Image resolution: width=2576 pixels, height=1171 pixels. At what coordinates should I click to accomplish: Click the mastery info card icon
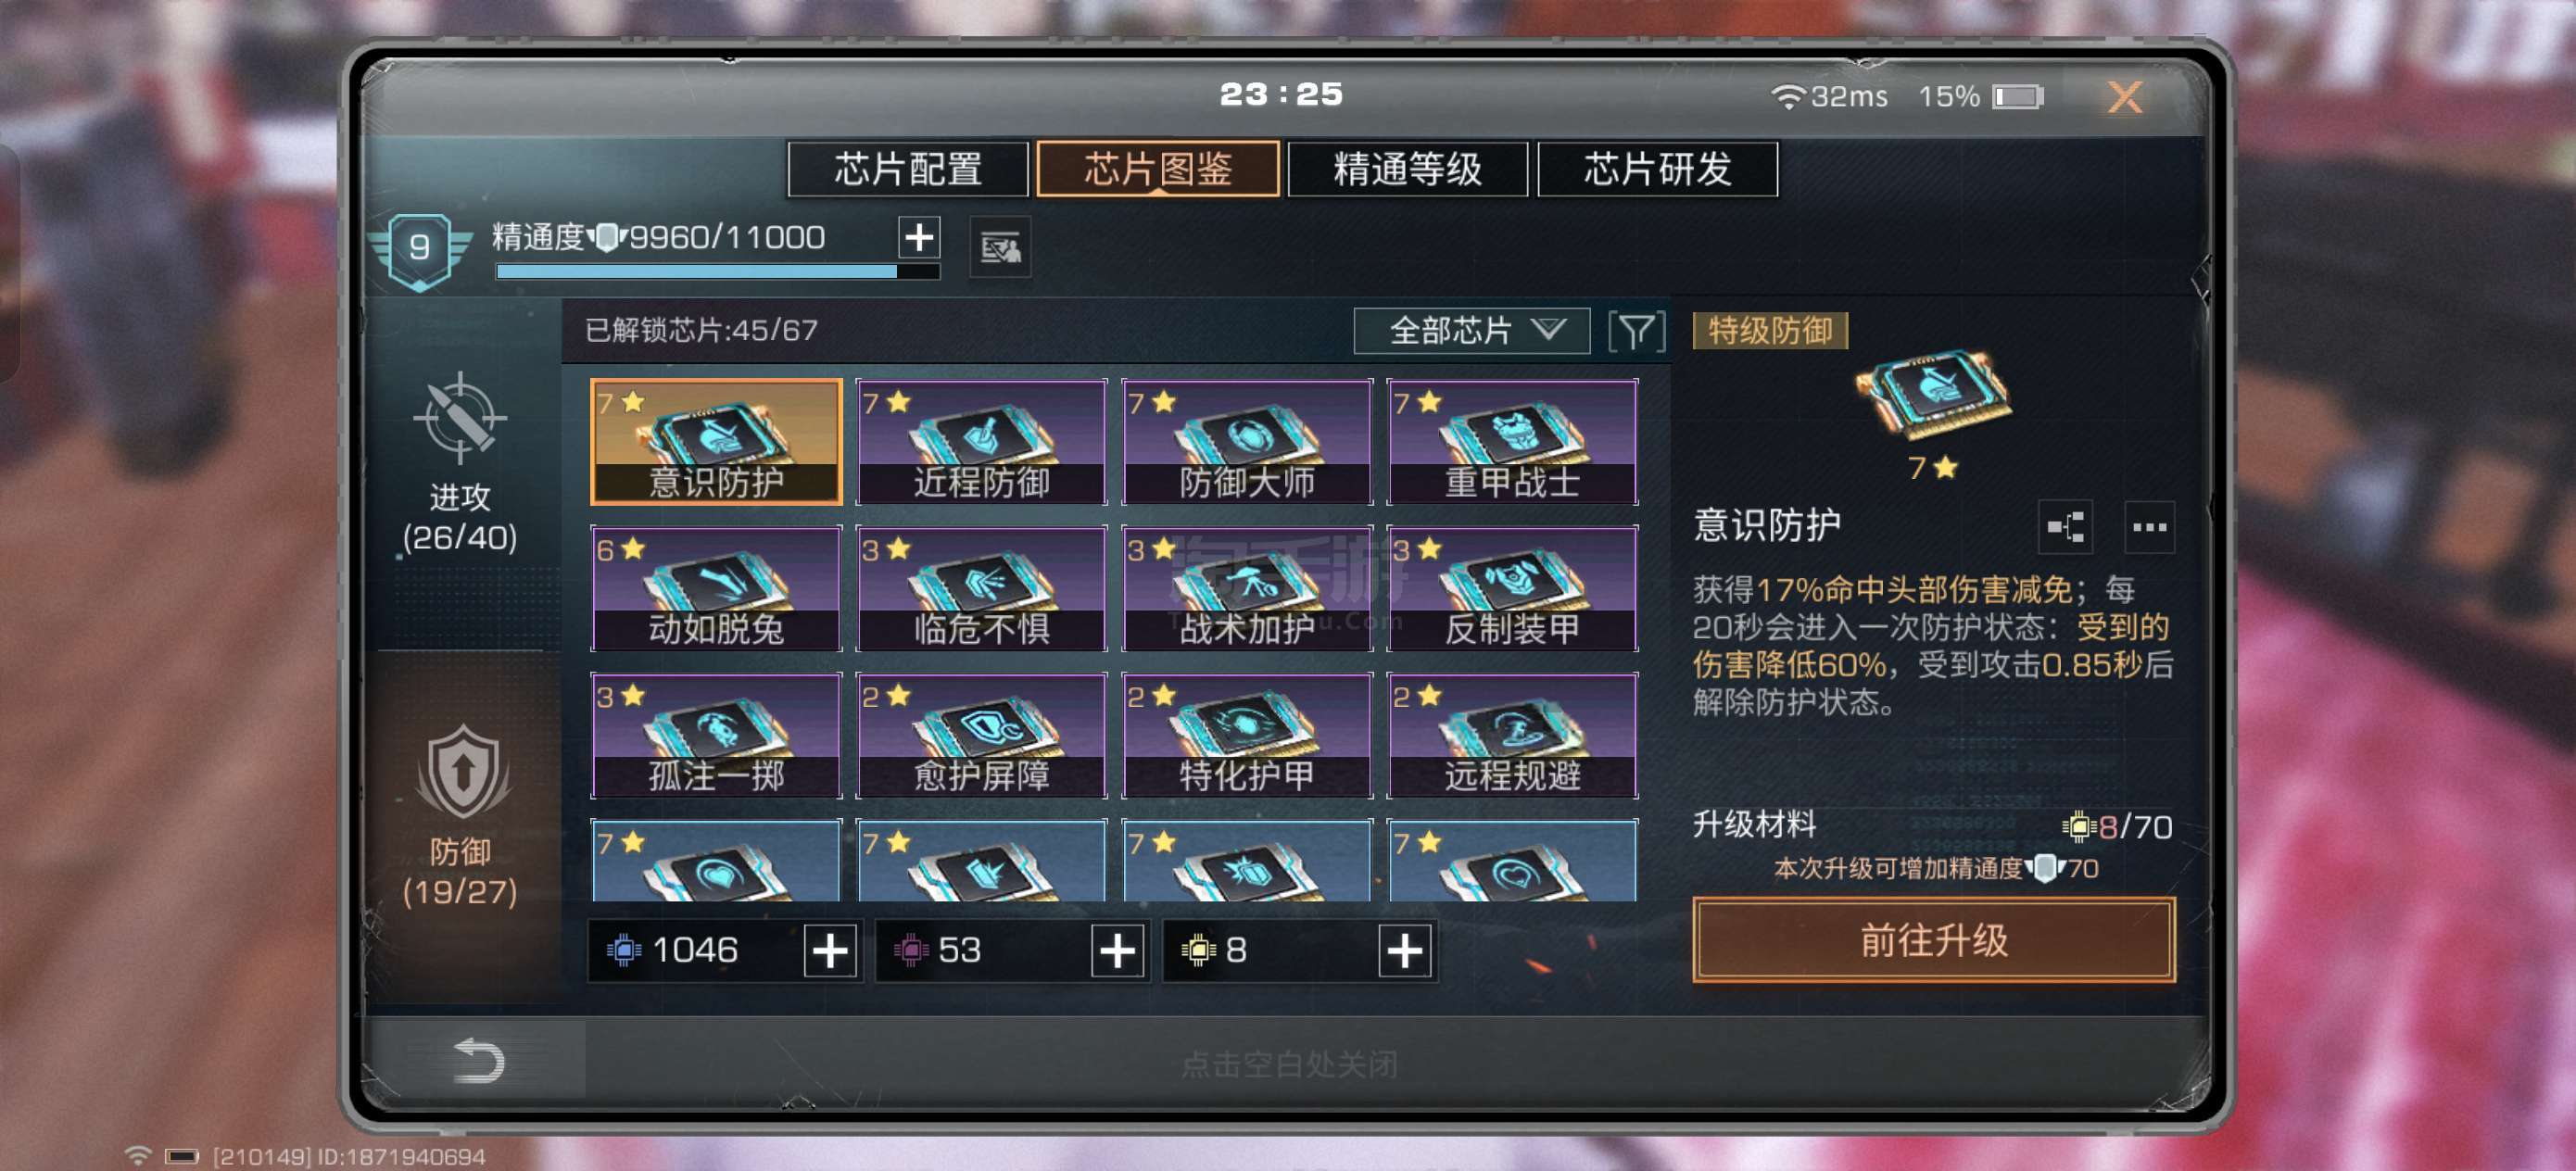(x=1000, y=247)
